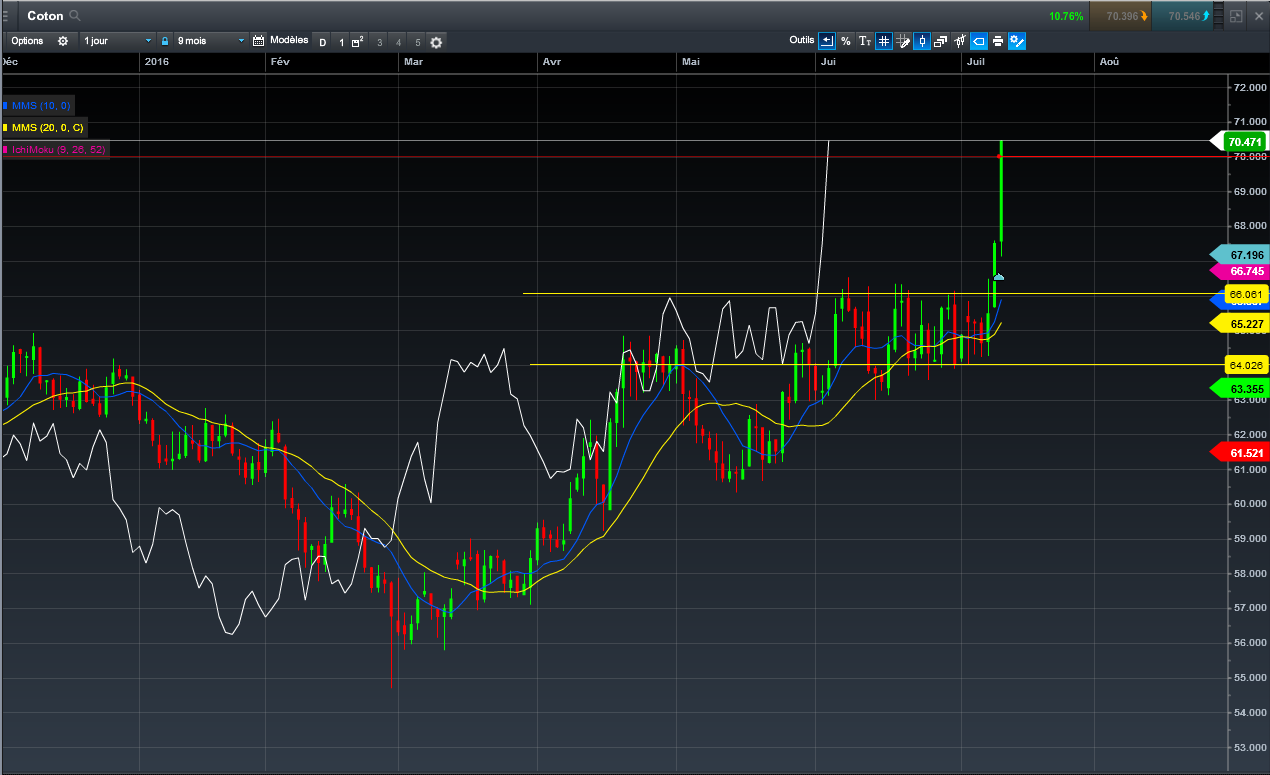Viewport: 1270px width, 775px height.
Task: Click the drawing pencil grid tool
Action: click(903, 41)
